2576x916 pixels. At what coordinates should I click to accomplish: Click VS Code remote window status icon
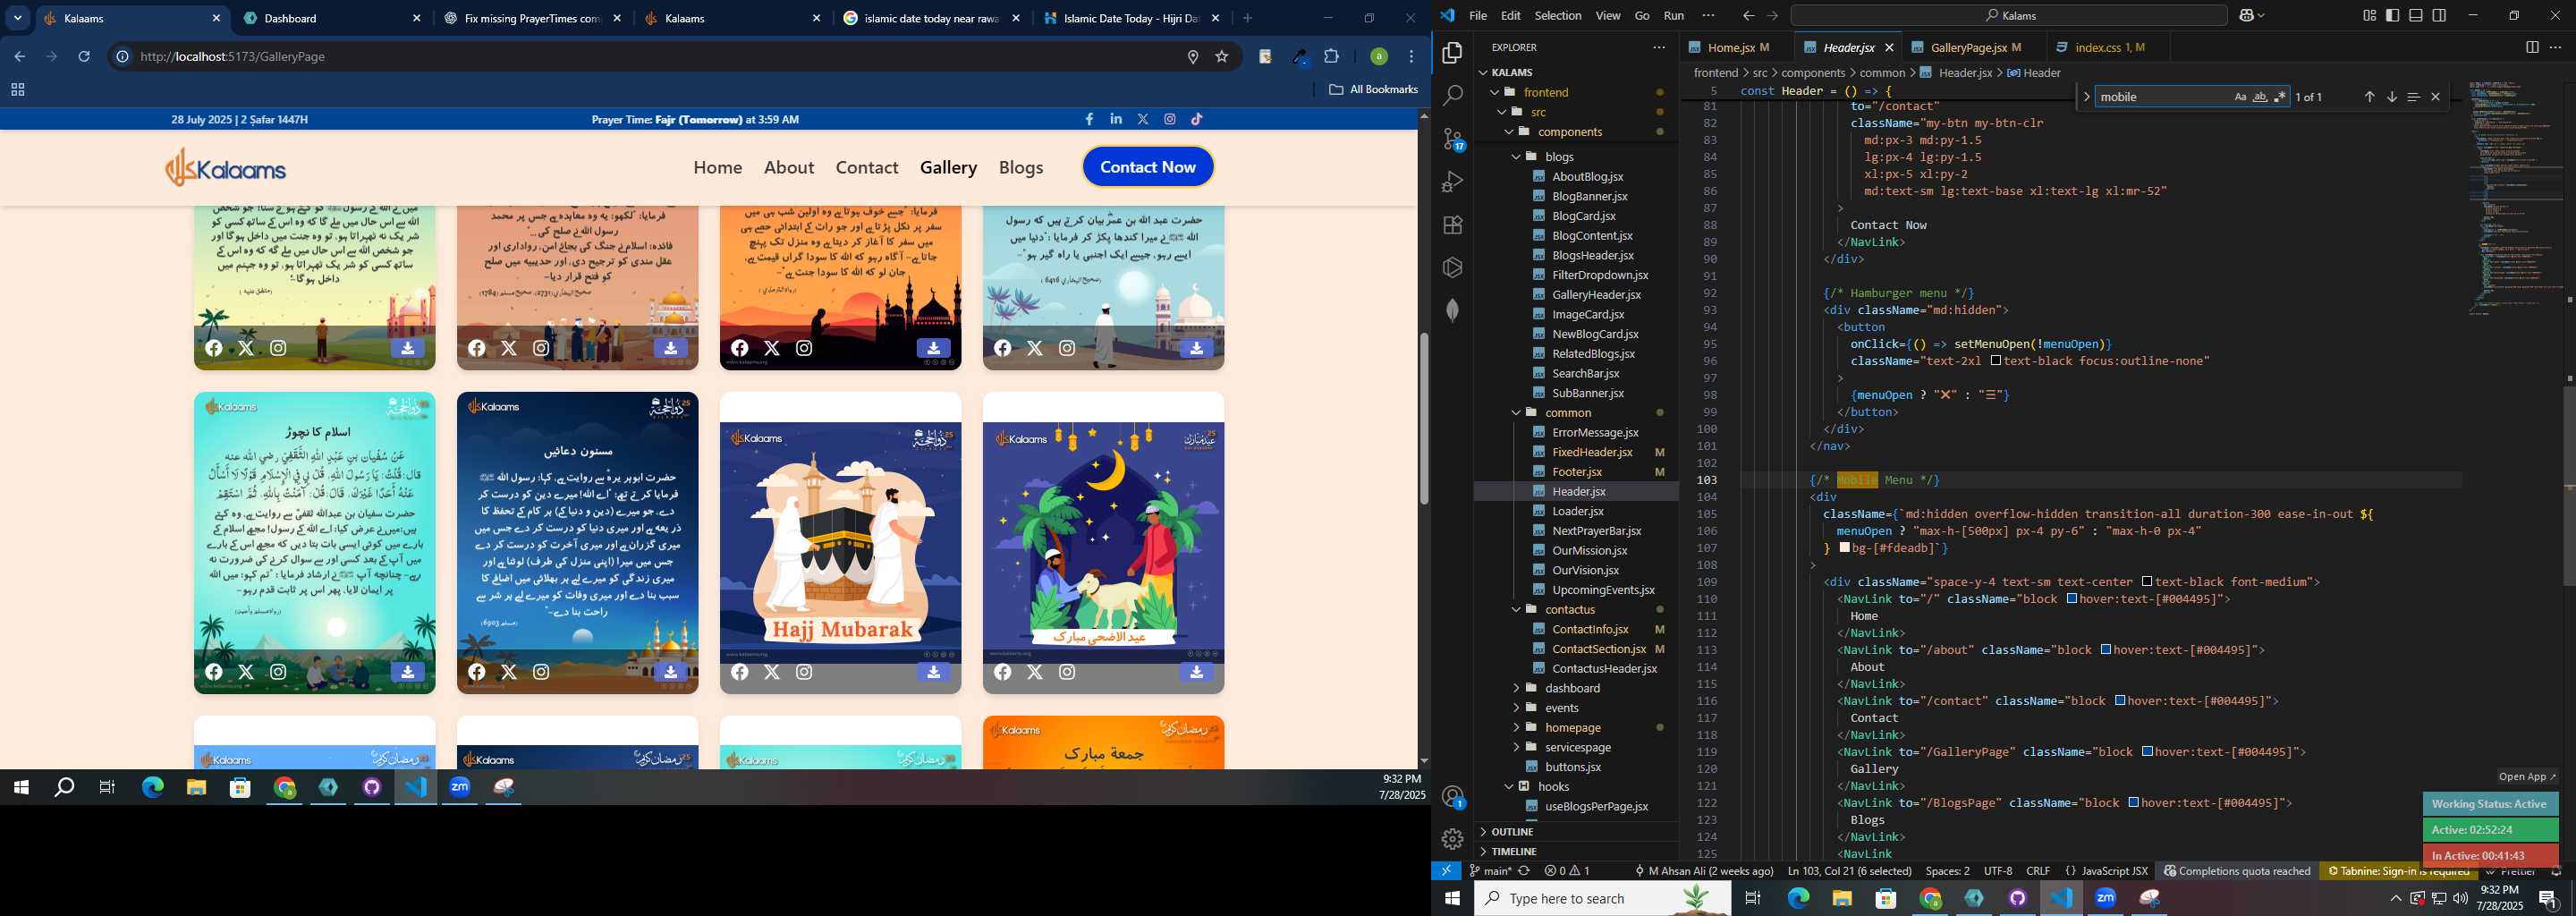coord(1447,871)
